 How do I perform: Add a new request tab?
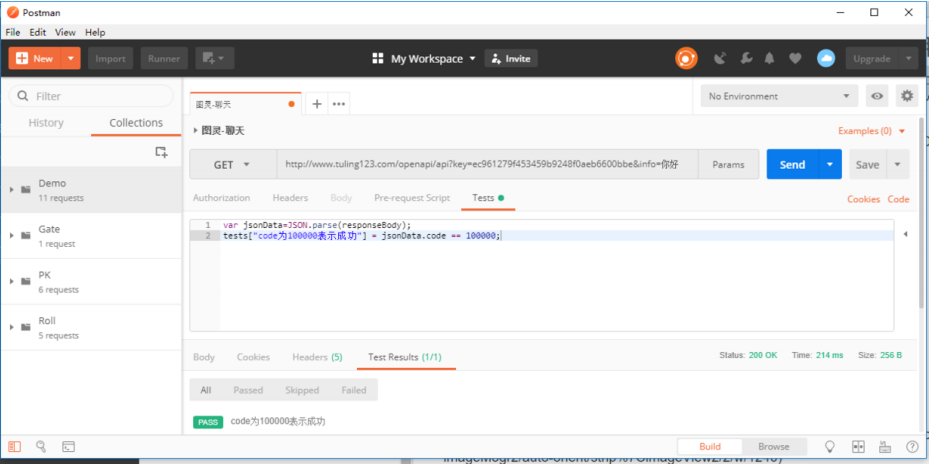[317, 104]
